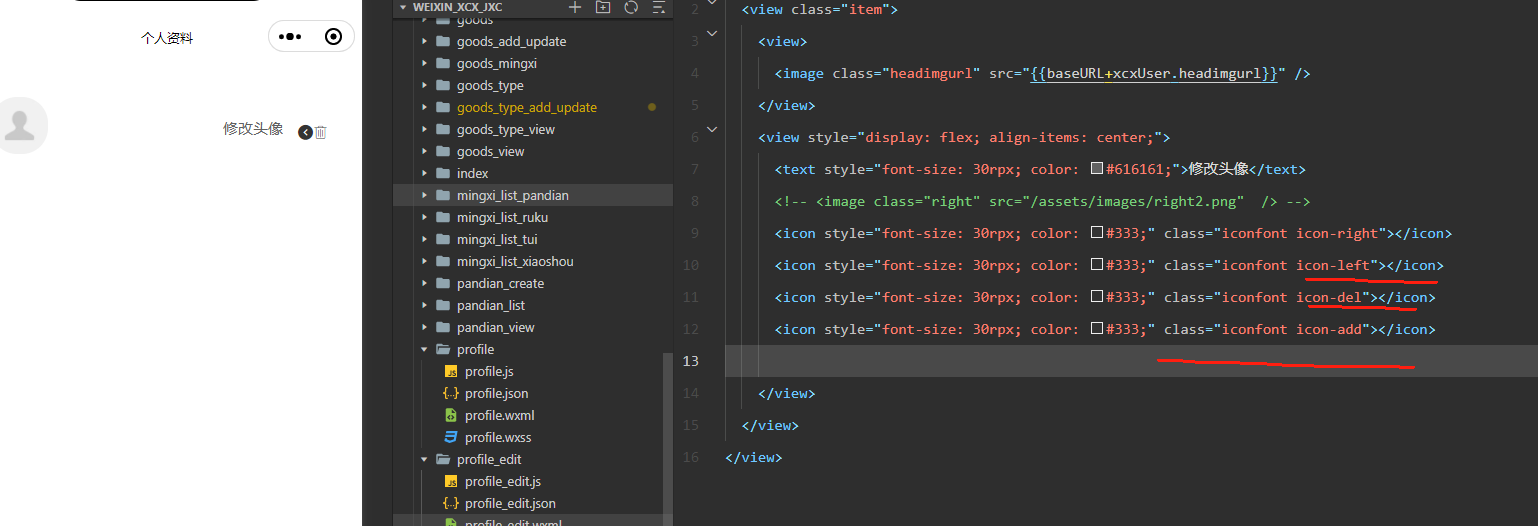The height and width of the screenshot is (526, 1538).
Task: Click the new folder icon
Action: 603,7
